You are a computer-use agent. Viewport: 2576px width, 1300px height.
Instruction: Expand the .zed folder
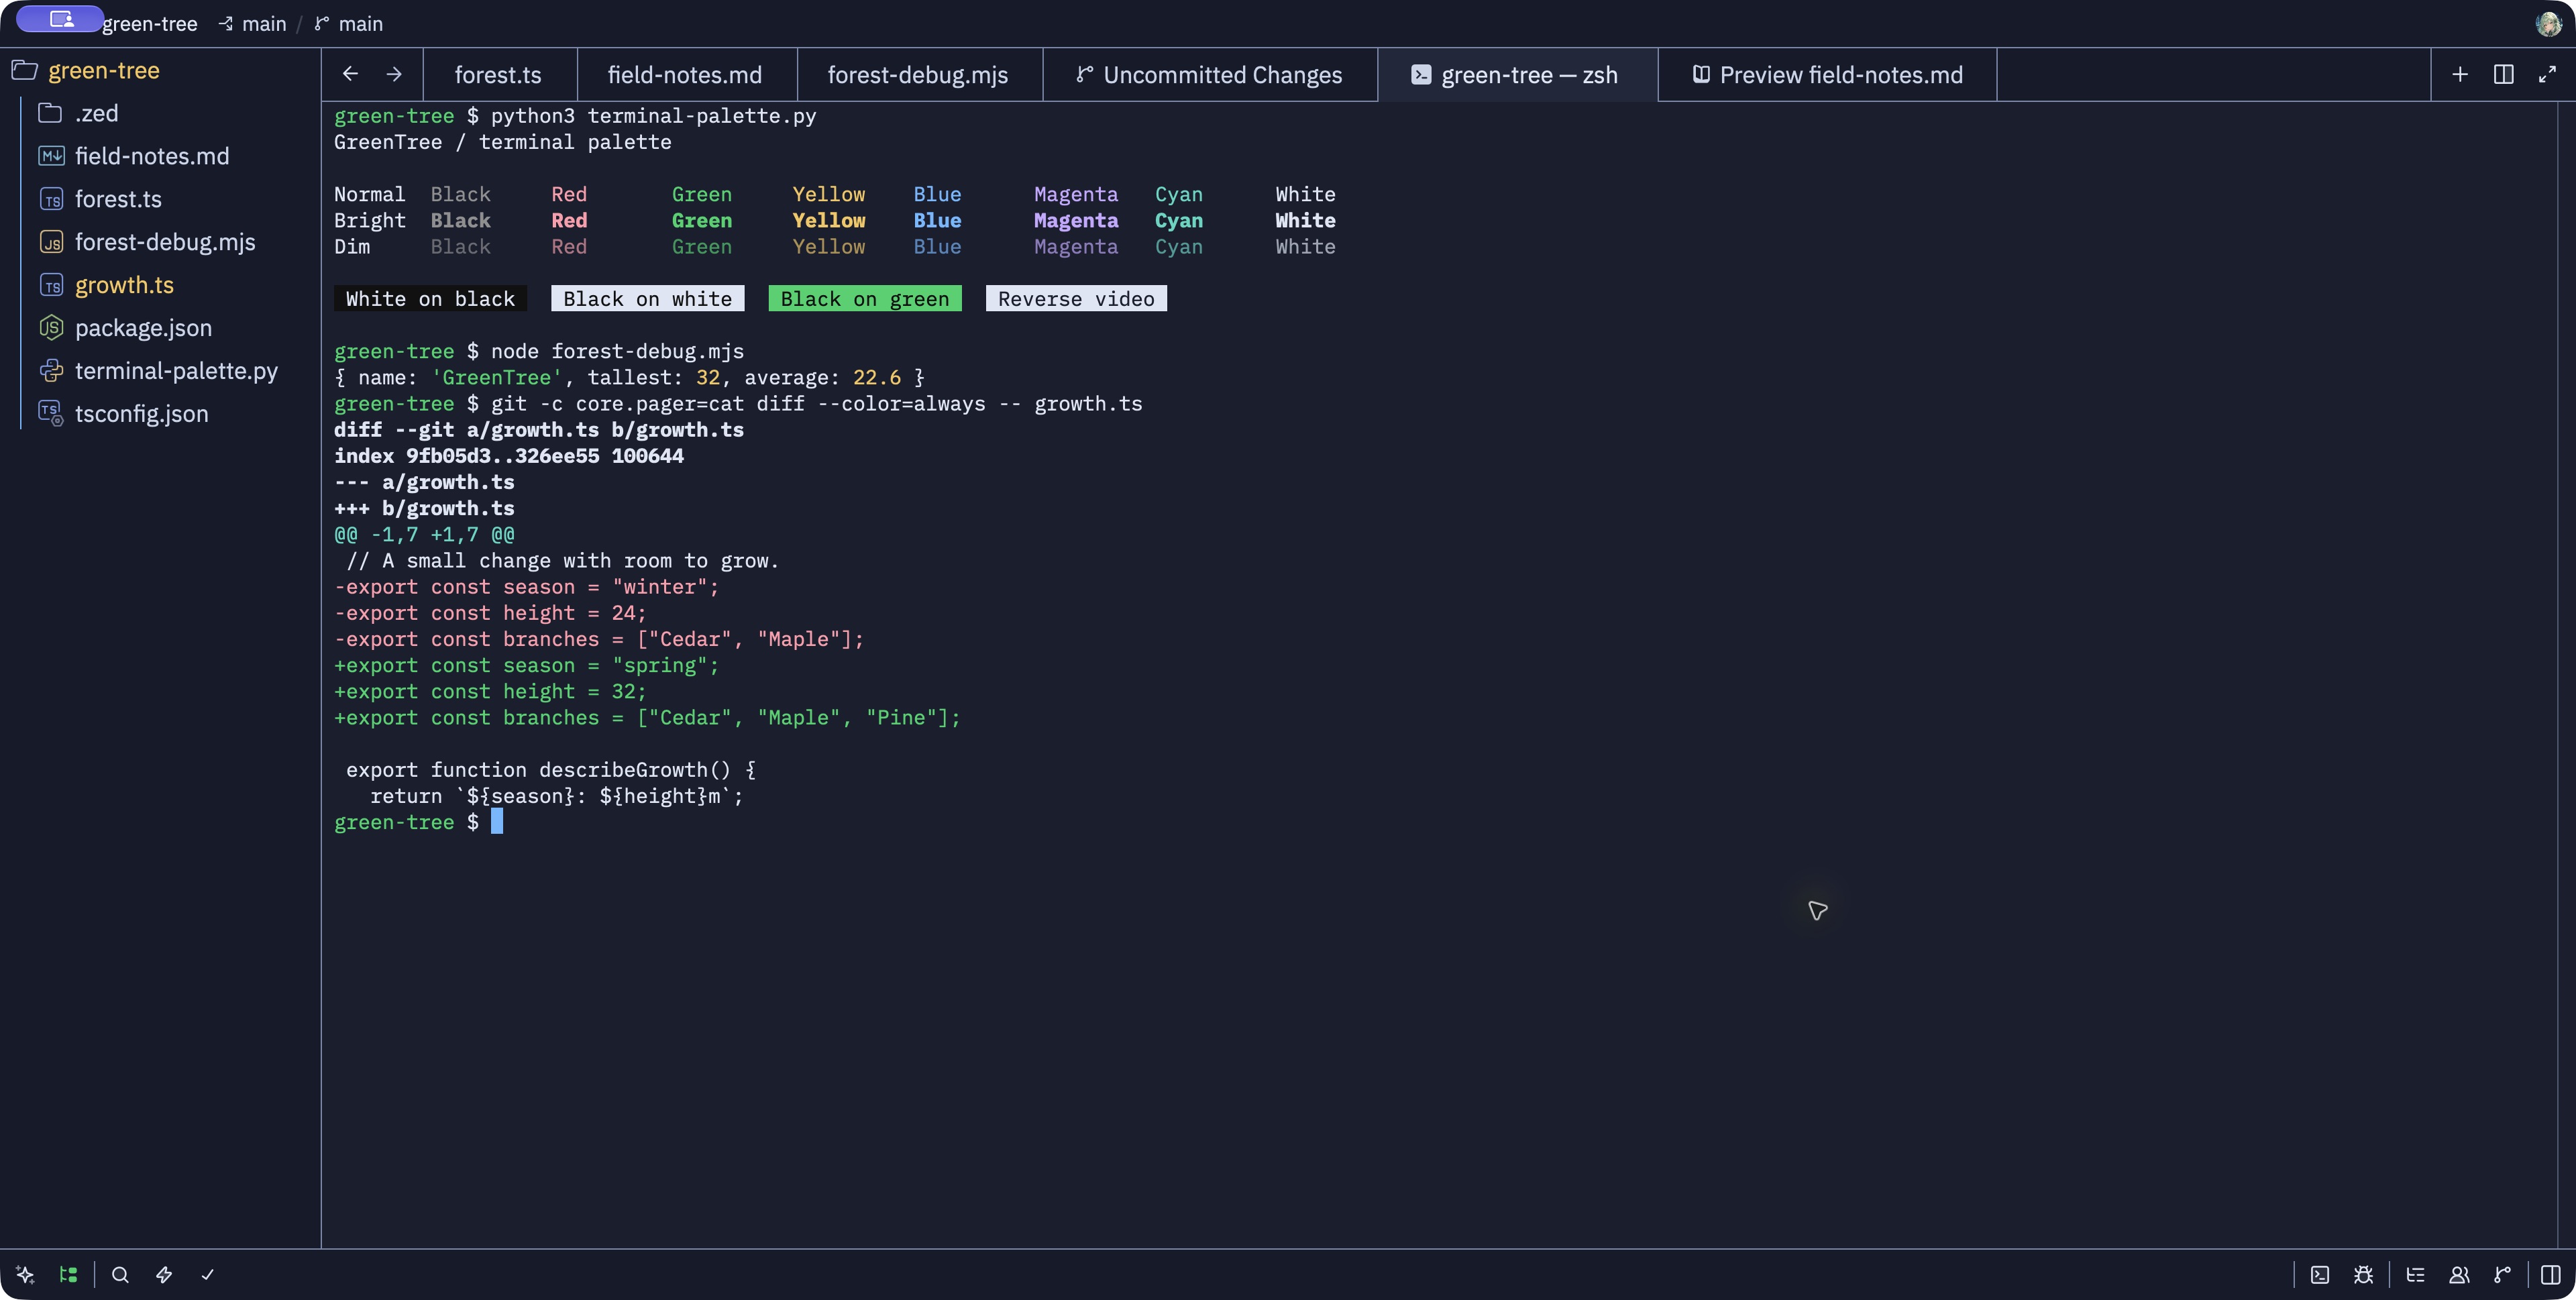pyautogui.click(x=160, y=113)
